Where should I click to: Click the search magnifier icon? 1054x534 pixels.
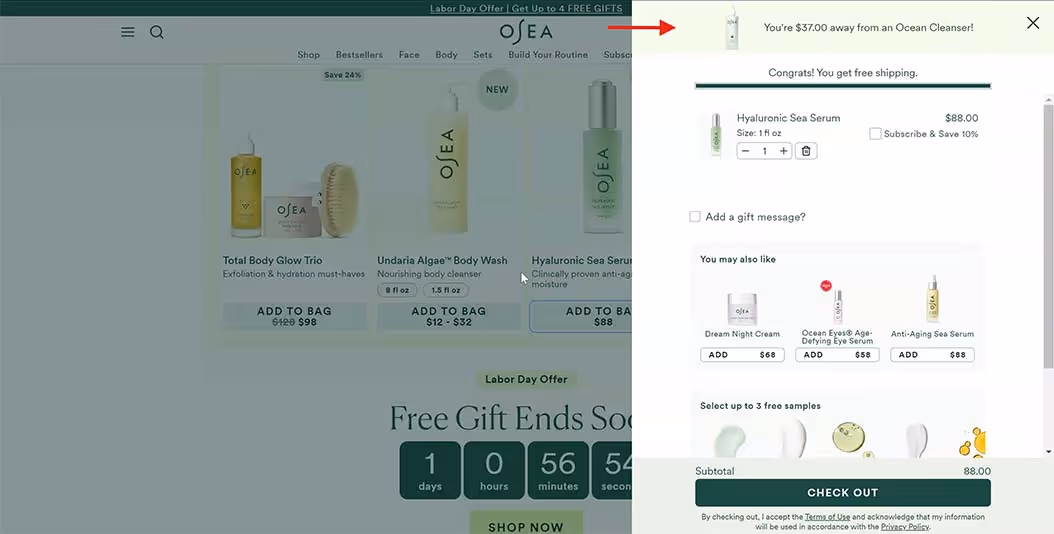(157, 32)
